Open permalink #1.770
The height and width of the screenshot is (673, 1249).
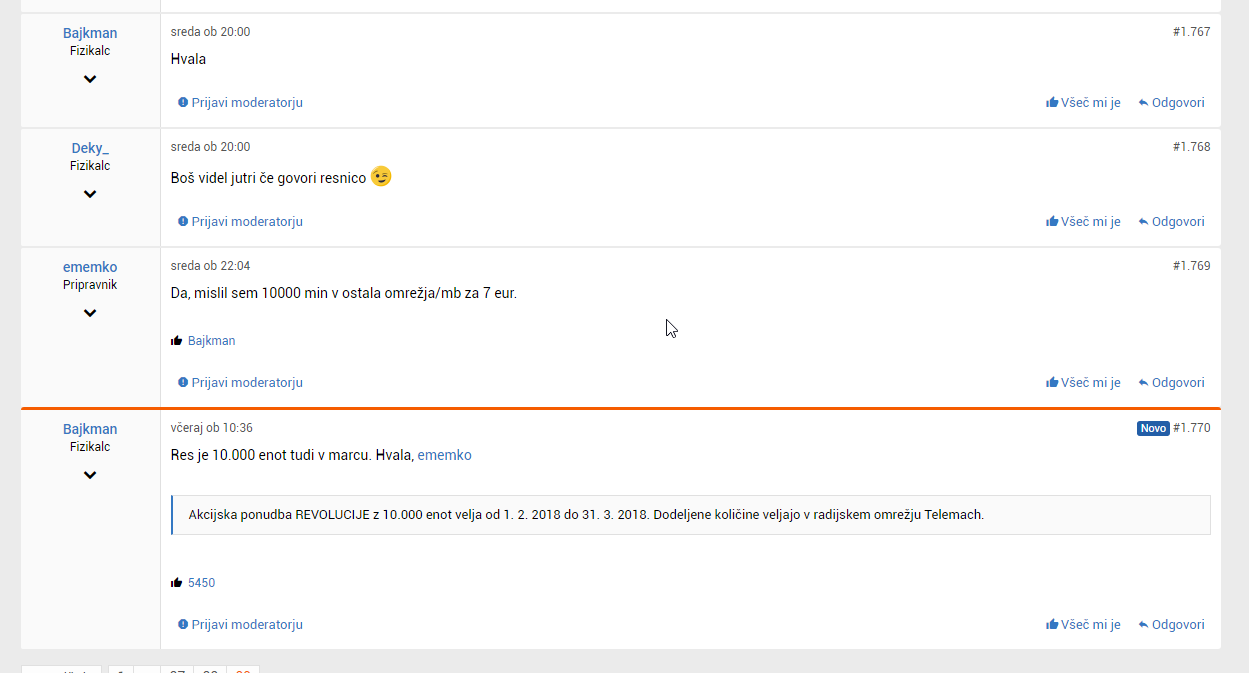tap(1192, 428)
